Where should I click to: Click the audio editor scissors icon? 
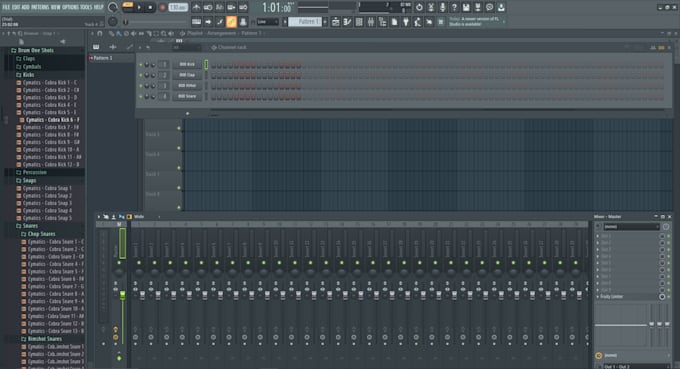pyautogui.click(x=431, y=7)
